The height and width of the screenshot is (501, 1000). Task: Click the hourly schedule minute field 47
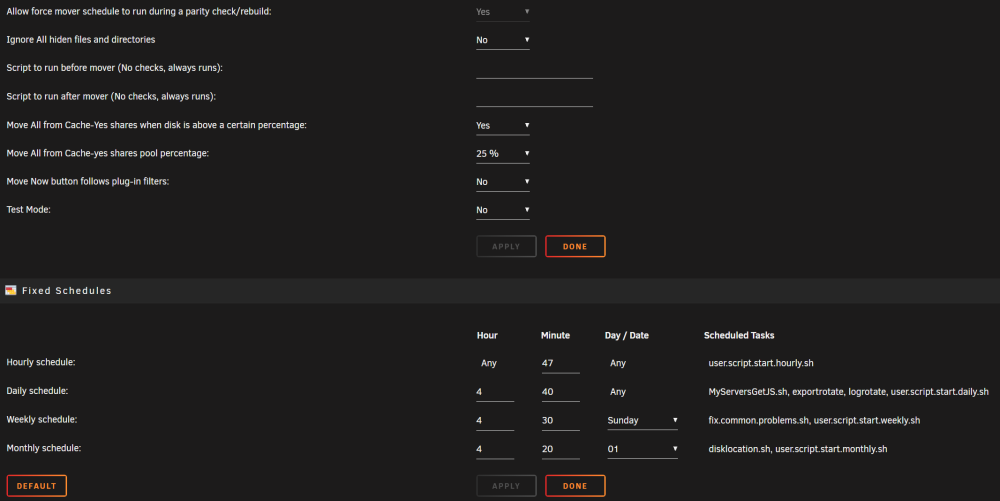click(x=560, y=363)
